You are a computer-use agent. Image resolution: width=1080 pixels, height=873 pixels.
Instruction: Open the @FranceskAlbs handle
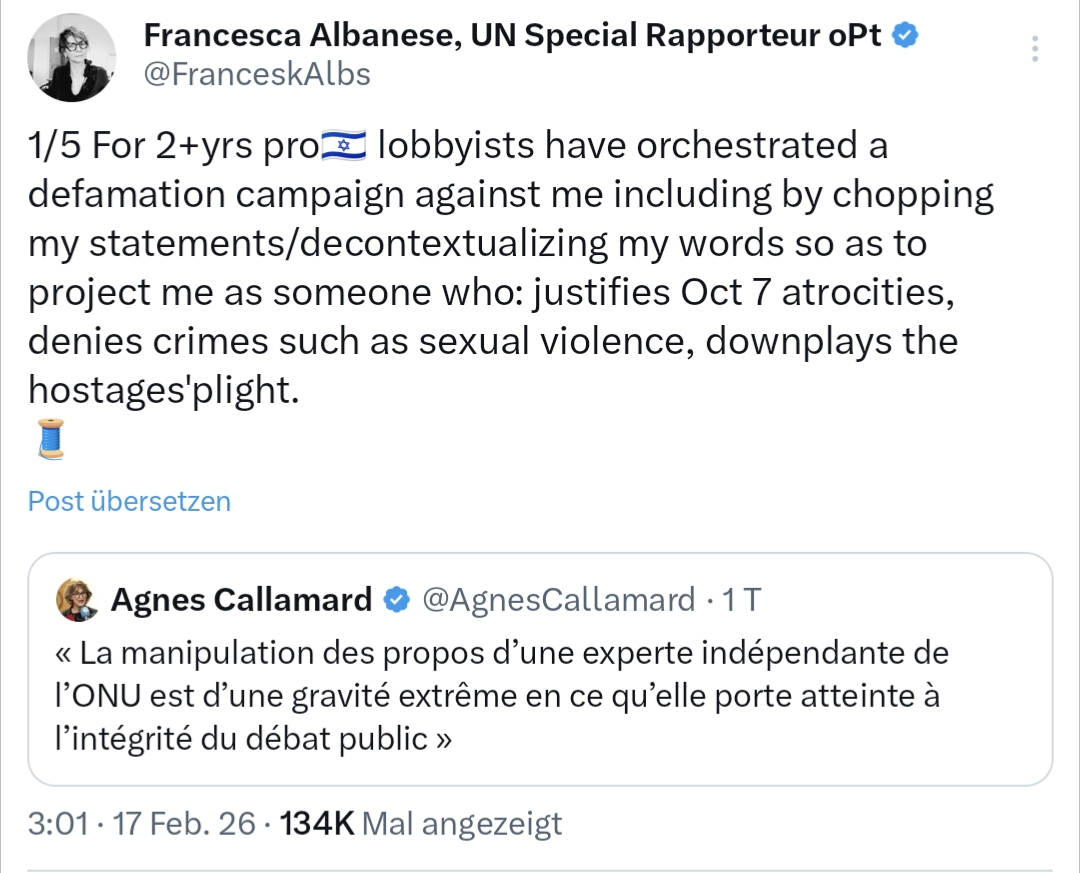click(257, 74)
